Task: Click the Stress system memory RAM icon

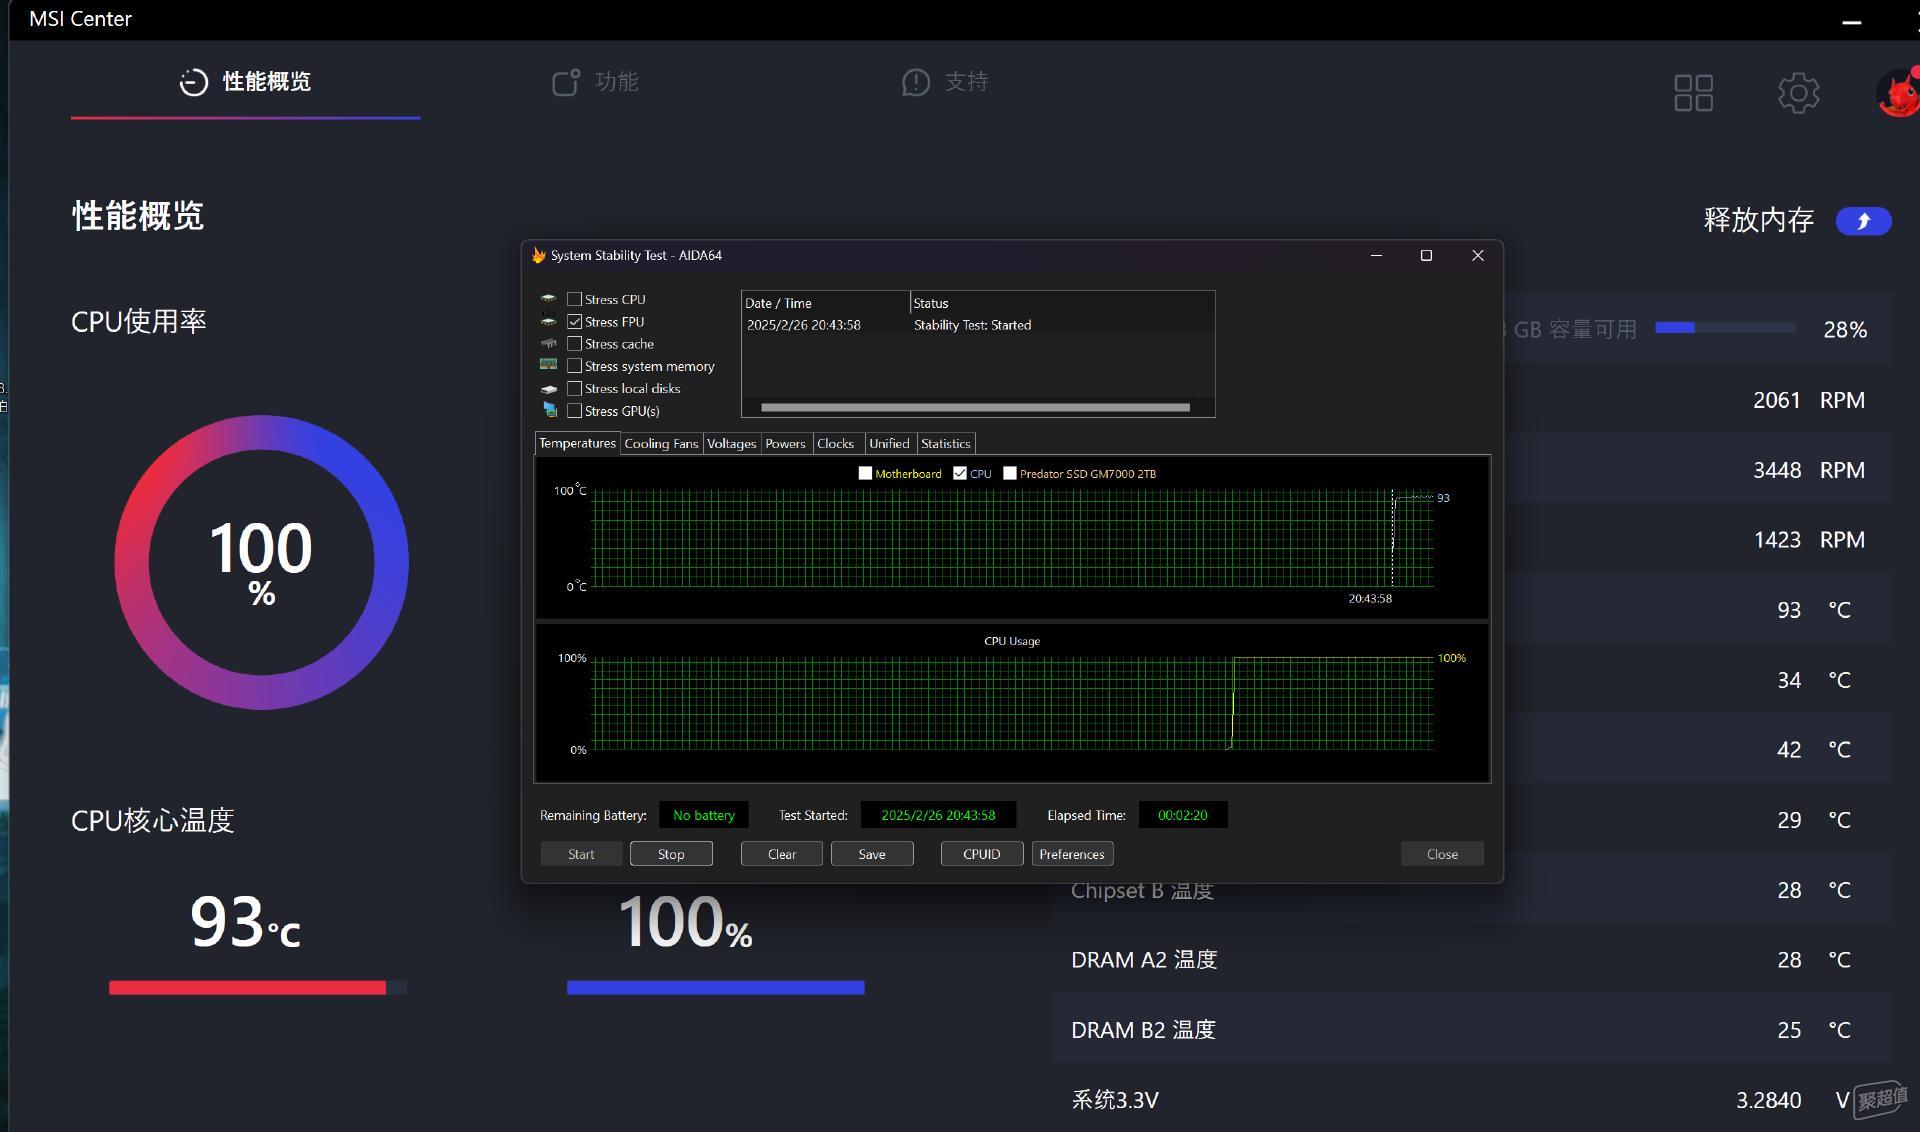Action: (549, 365)
